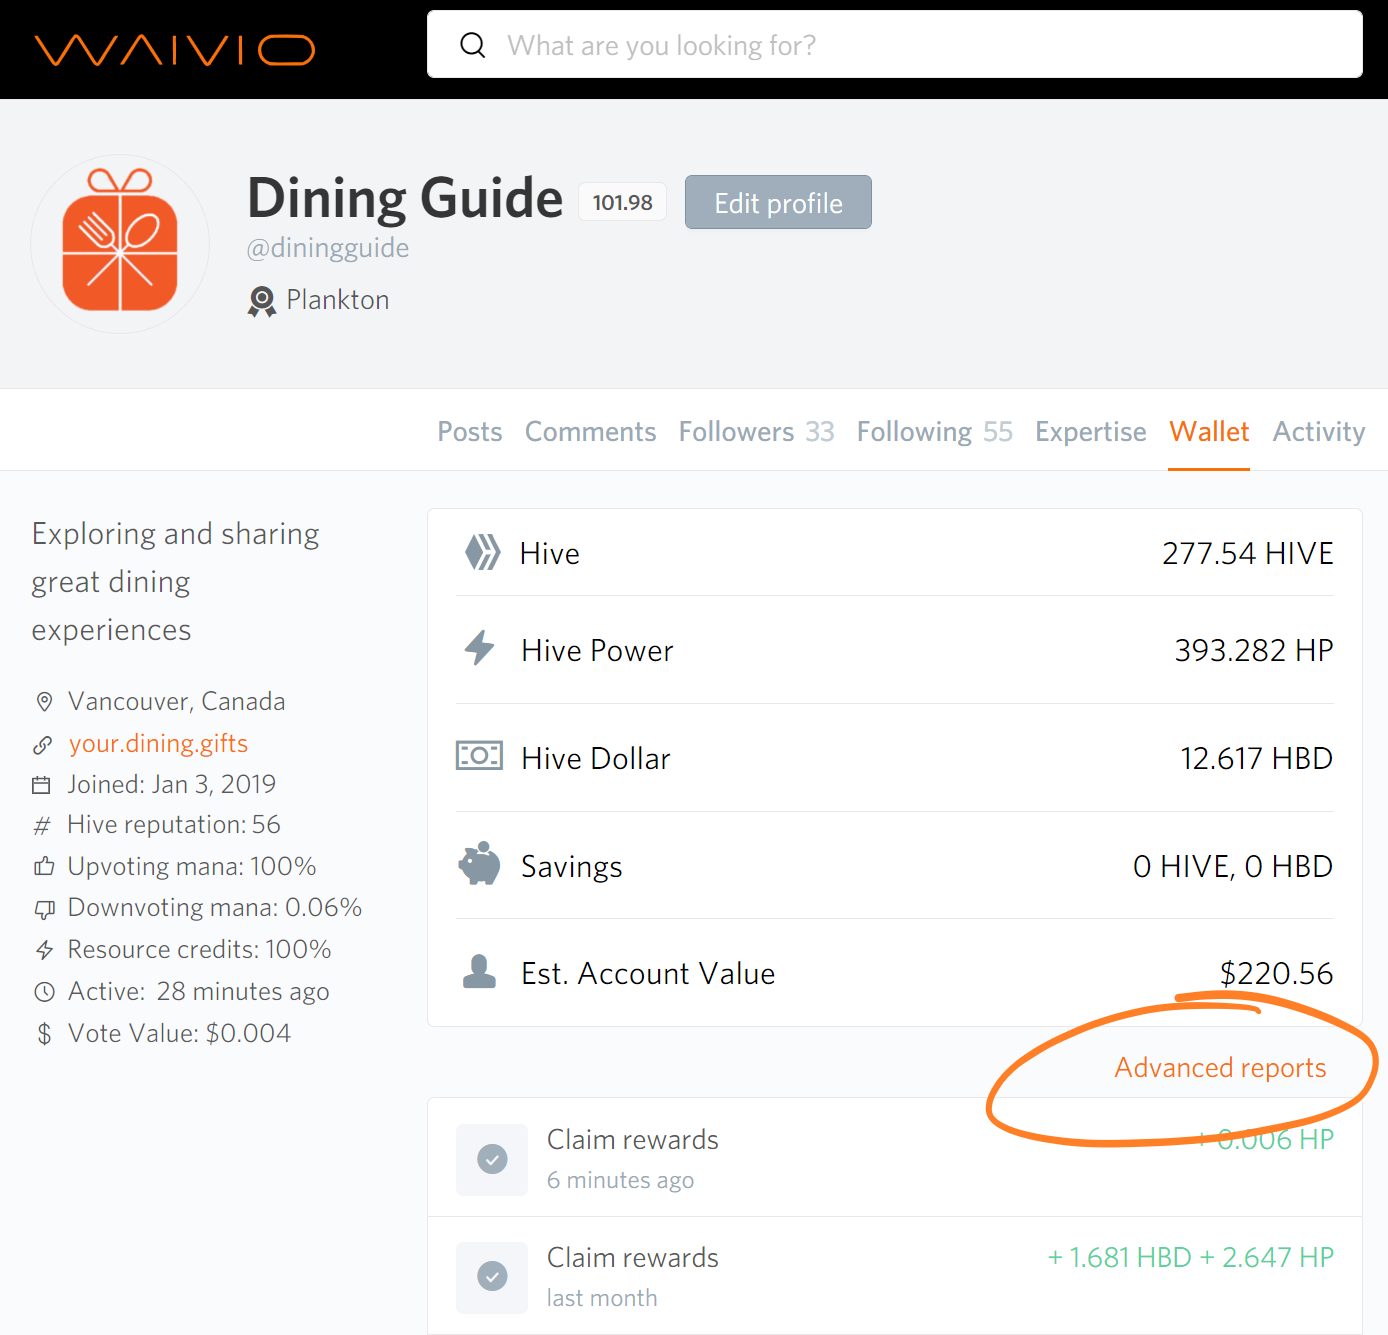1388x1335 pixels.
Task: Switch to the Expertise tab
Action: [x=1091, y=431]
